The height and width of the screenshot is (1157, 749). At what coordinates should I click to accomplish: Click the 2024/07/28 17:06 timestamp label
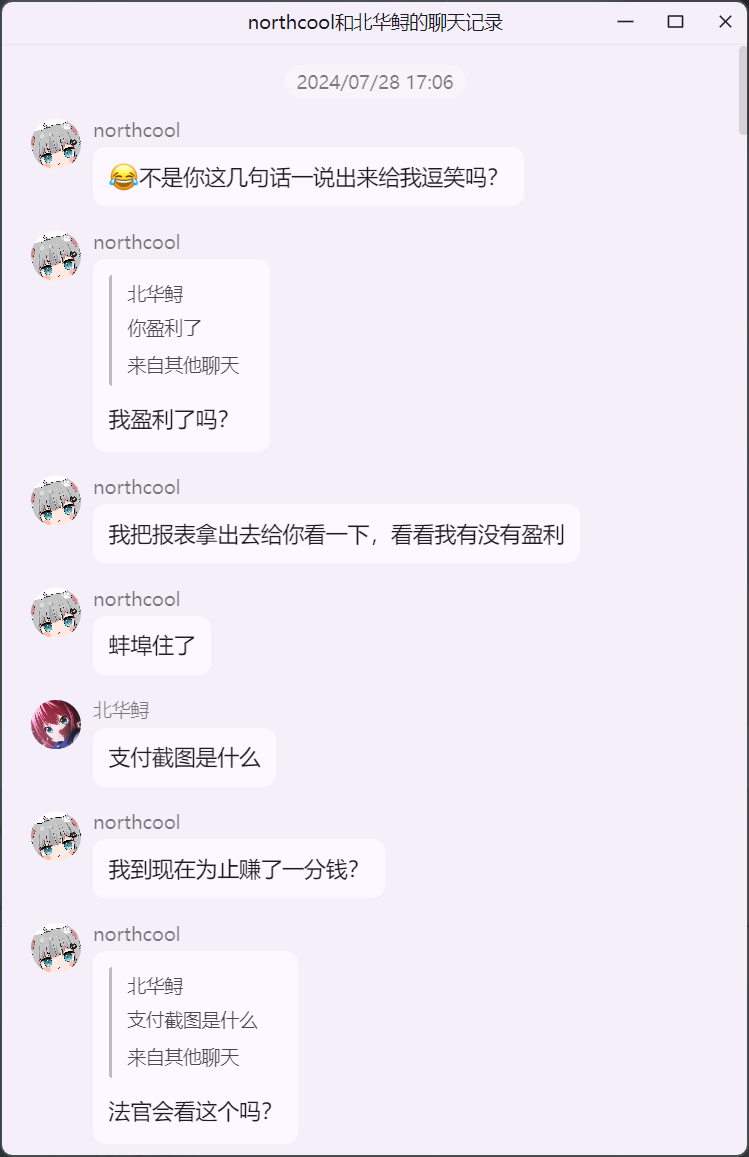tap(375, 82)
